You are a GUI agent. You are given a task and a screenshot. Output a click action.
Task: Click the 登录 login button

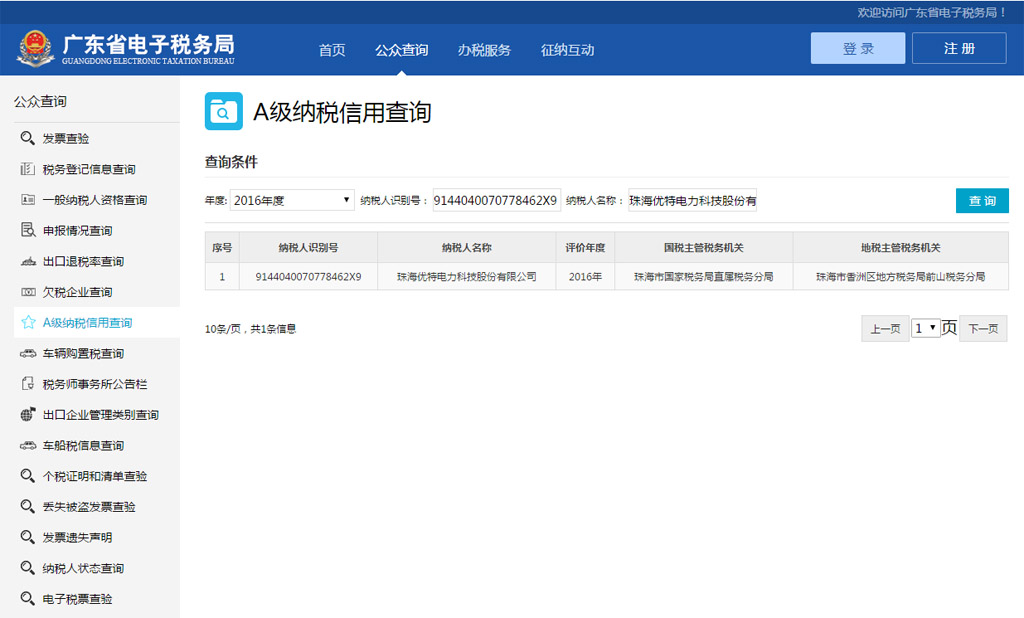pyautogui.click(x=857, y=48)
